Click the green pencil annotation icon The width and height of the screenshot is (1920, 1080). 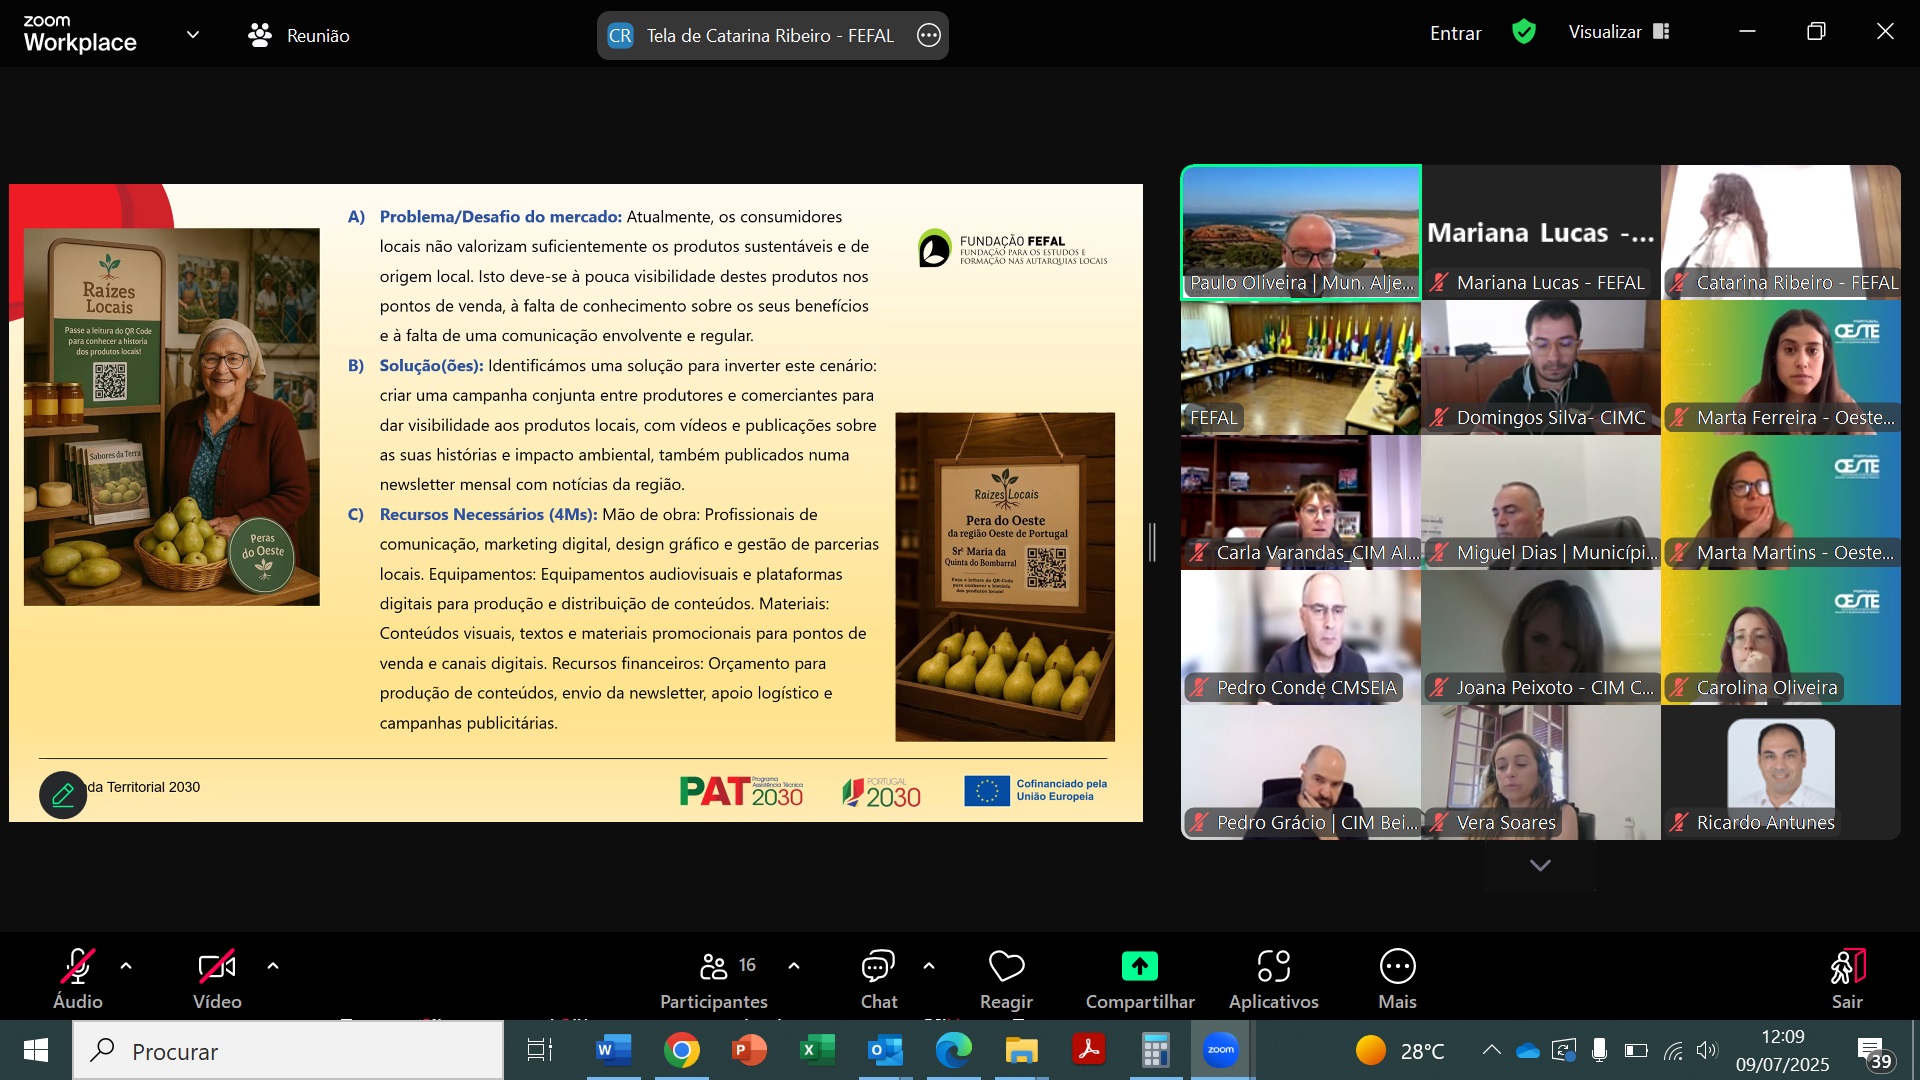63,795
